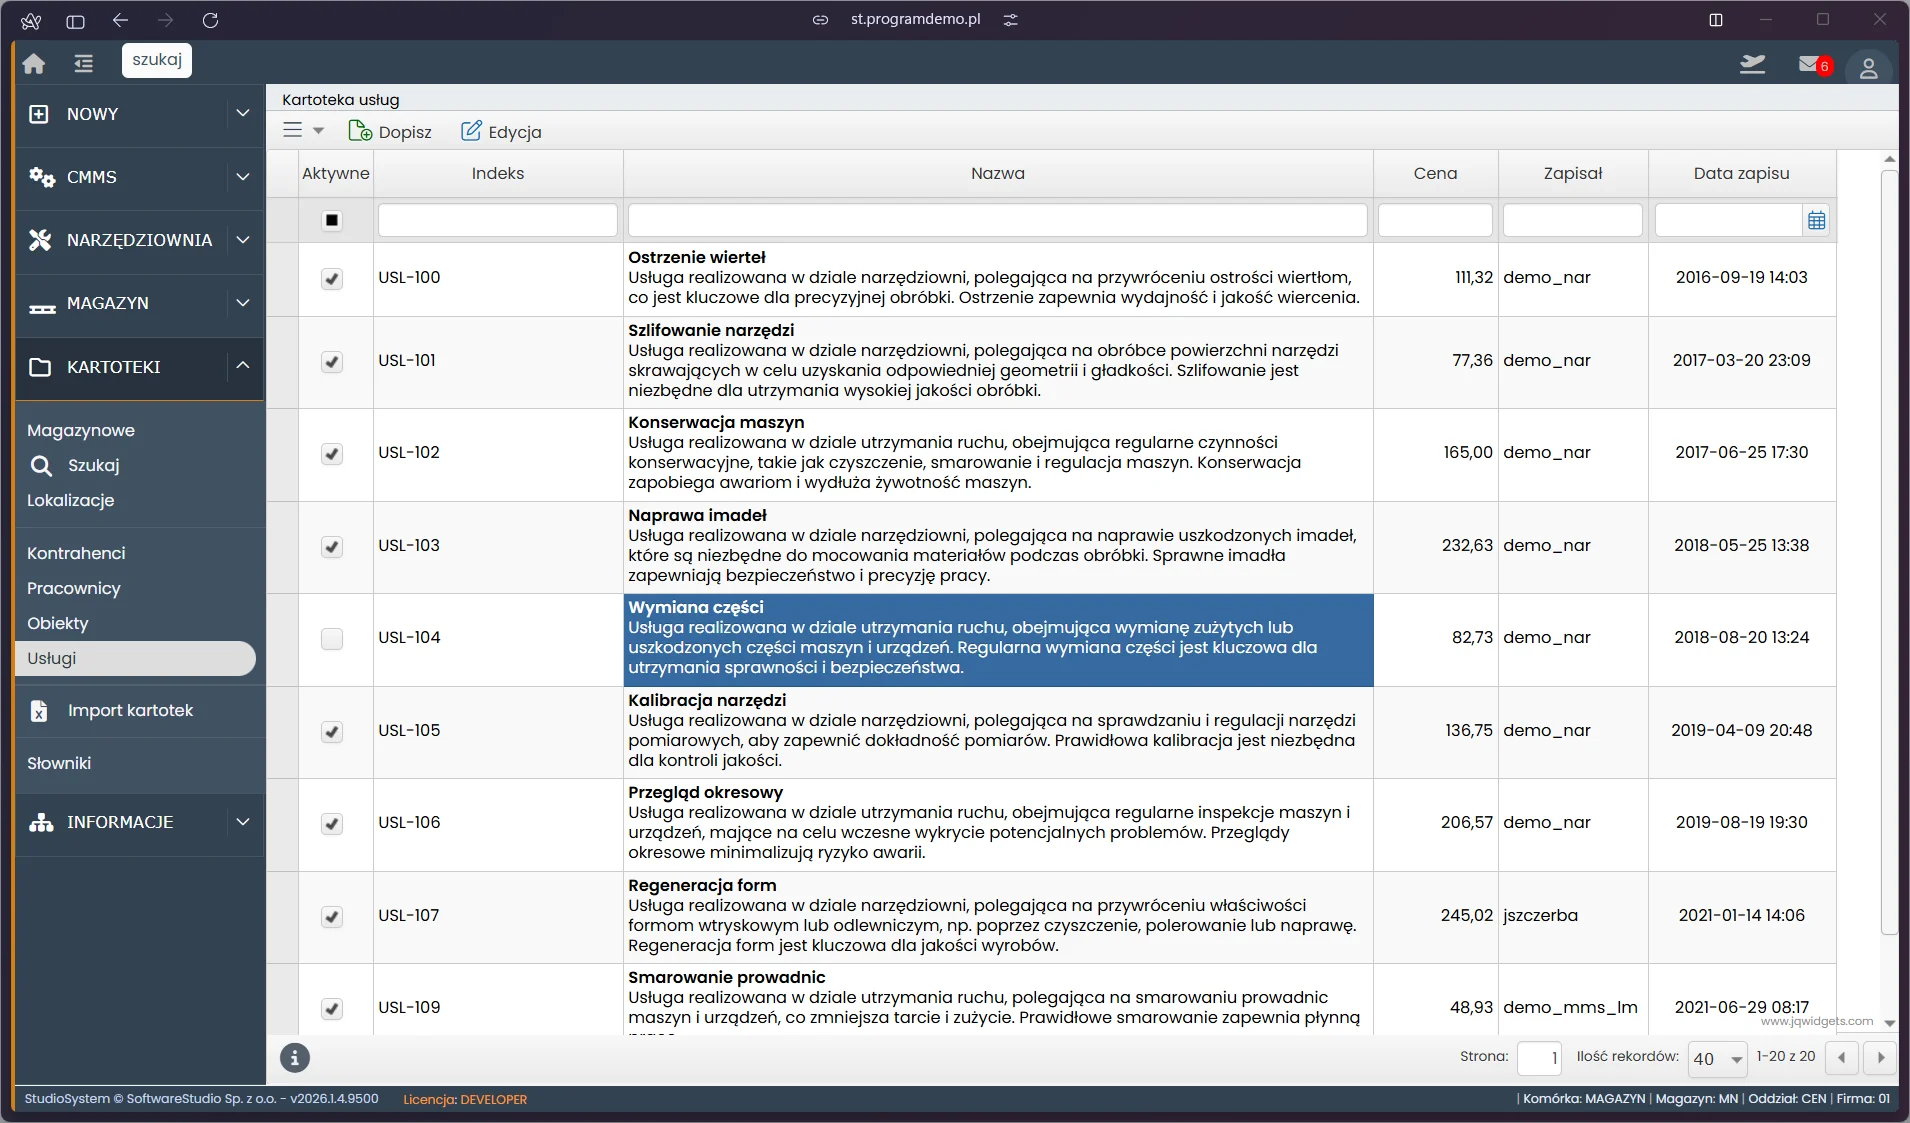The height and width of the screenshot is (1123, 1910).
Task: Go to the next page arrow
Action: pyautogui.click(x=1880, y=1058)
